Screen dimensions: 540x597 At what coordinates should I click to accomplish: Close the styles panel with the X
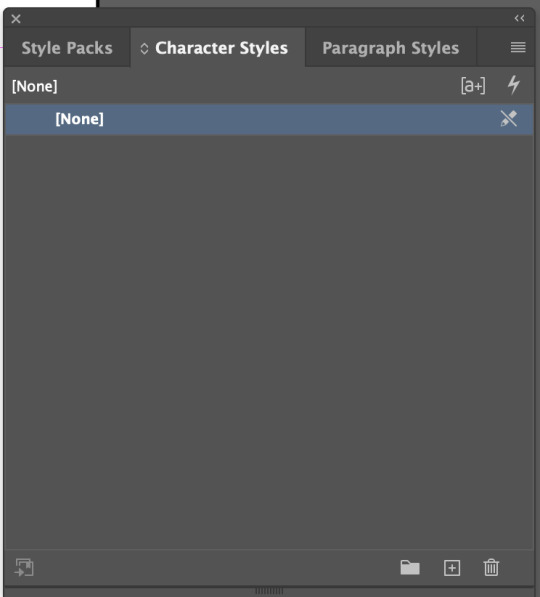point(16,19)
